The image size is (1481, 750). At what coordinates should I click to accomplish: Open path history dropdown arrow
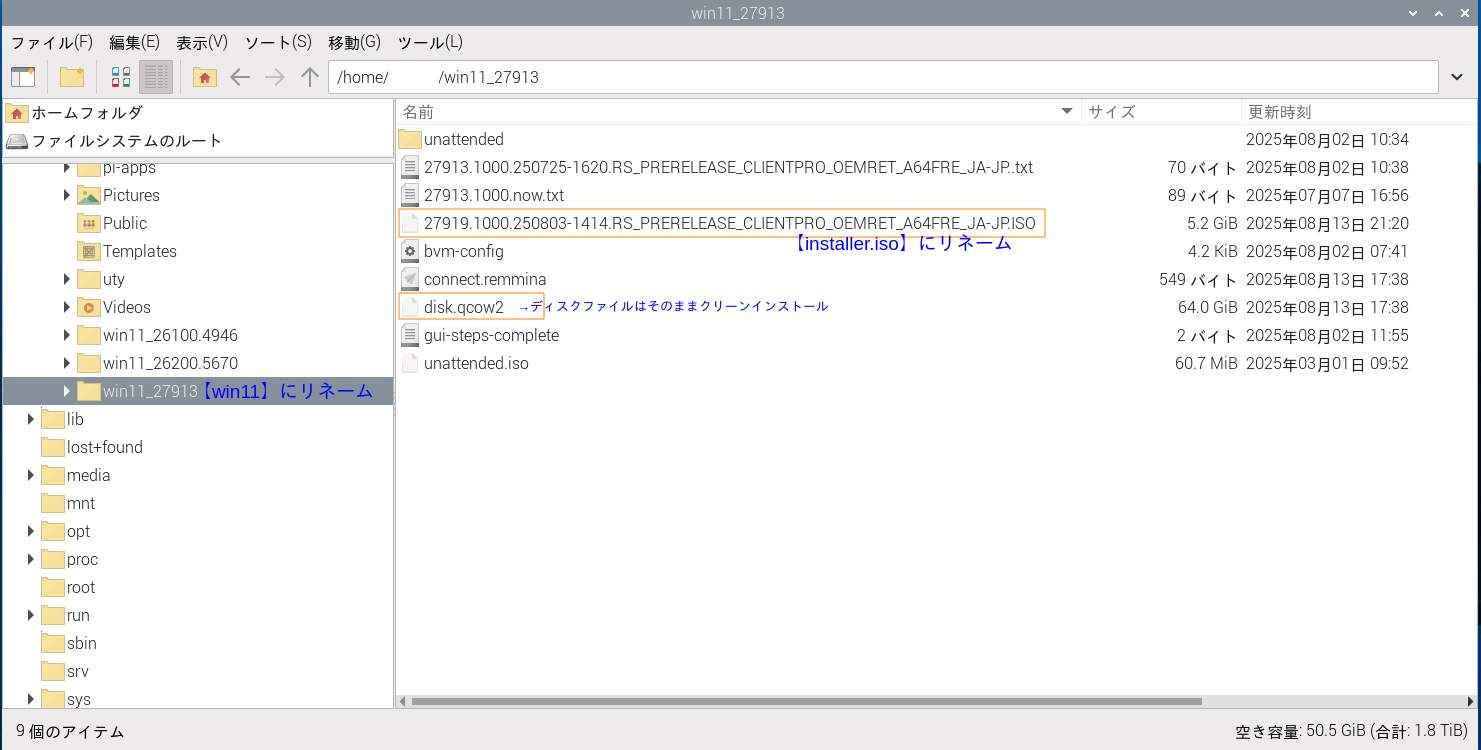pos(1457,77)
